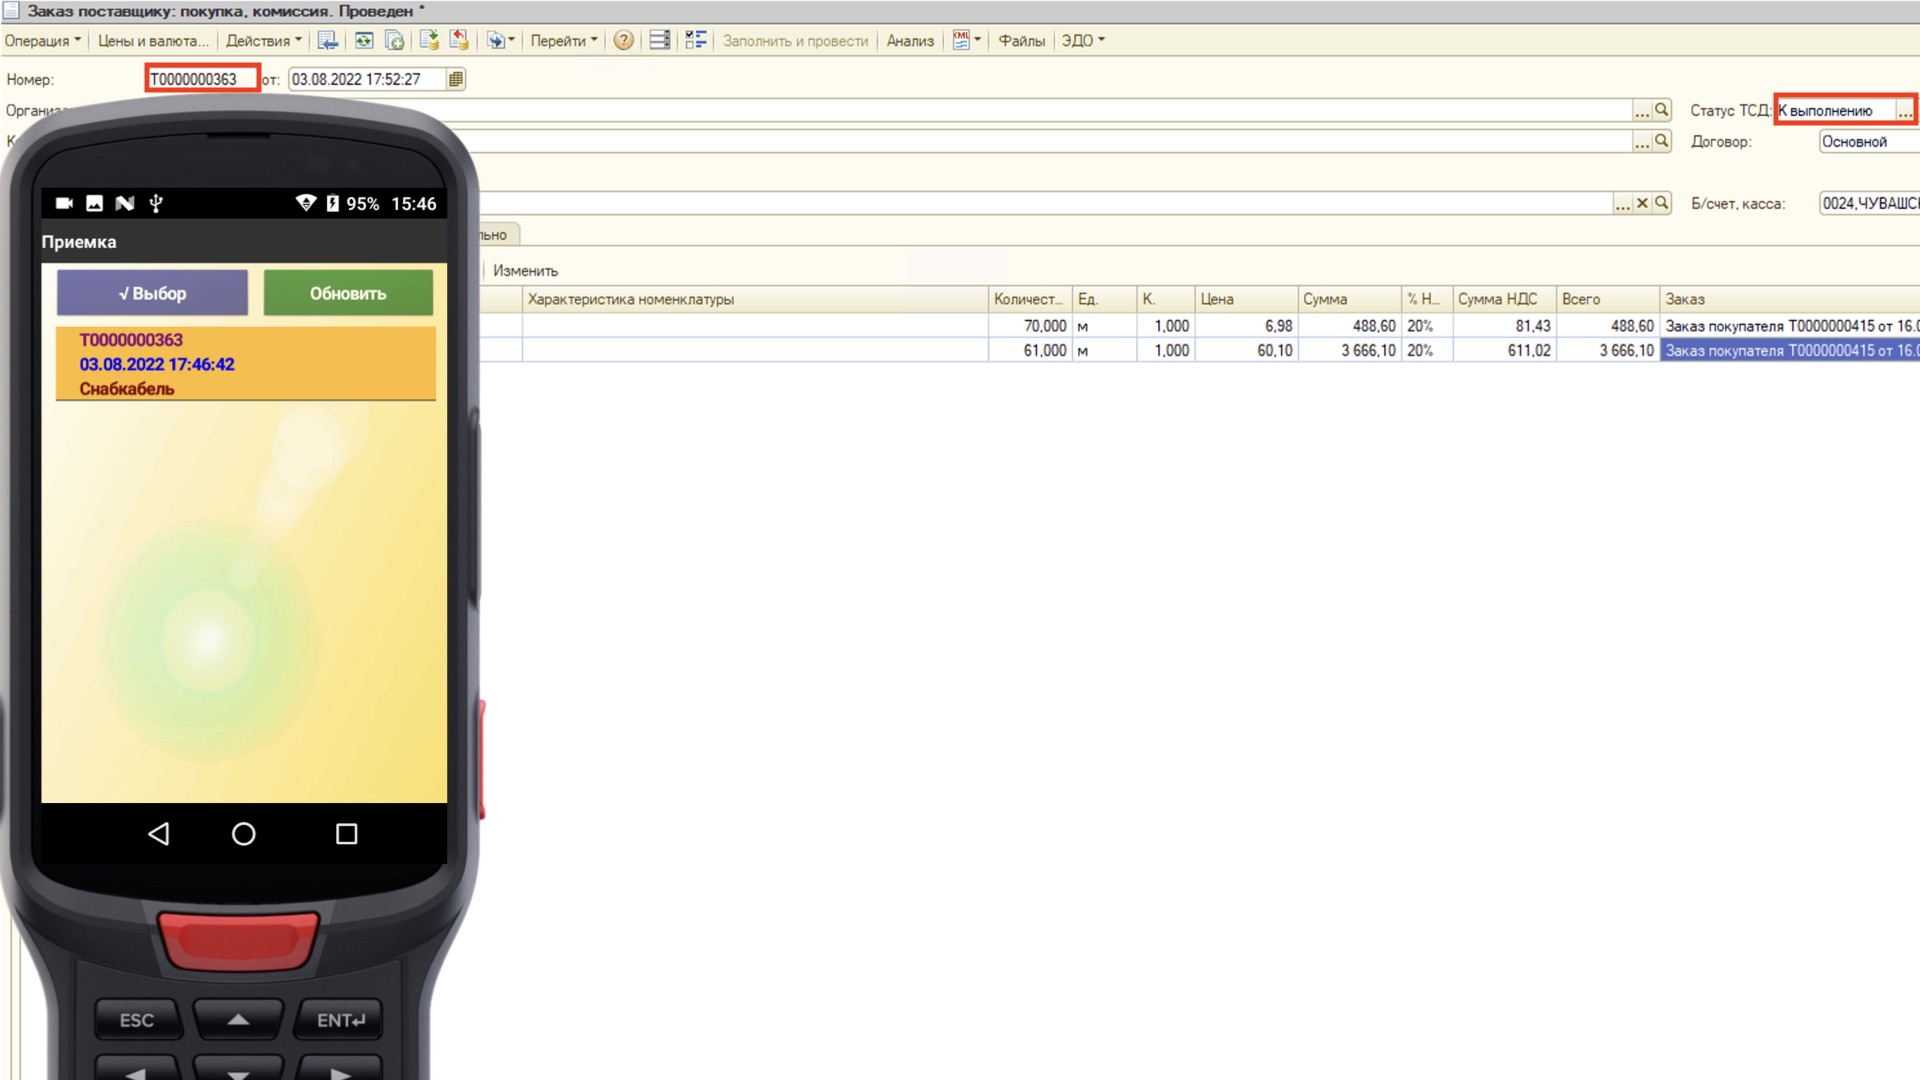This screenshot has width=1920, height=1080.
Task: Tap the Android home circle icon
Action: pyautogui.click(x=243, y=834)
